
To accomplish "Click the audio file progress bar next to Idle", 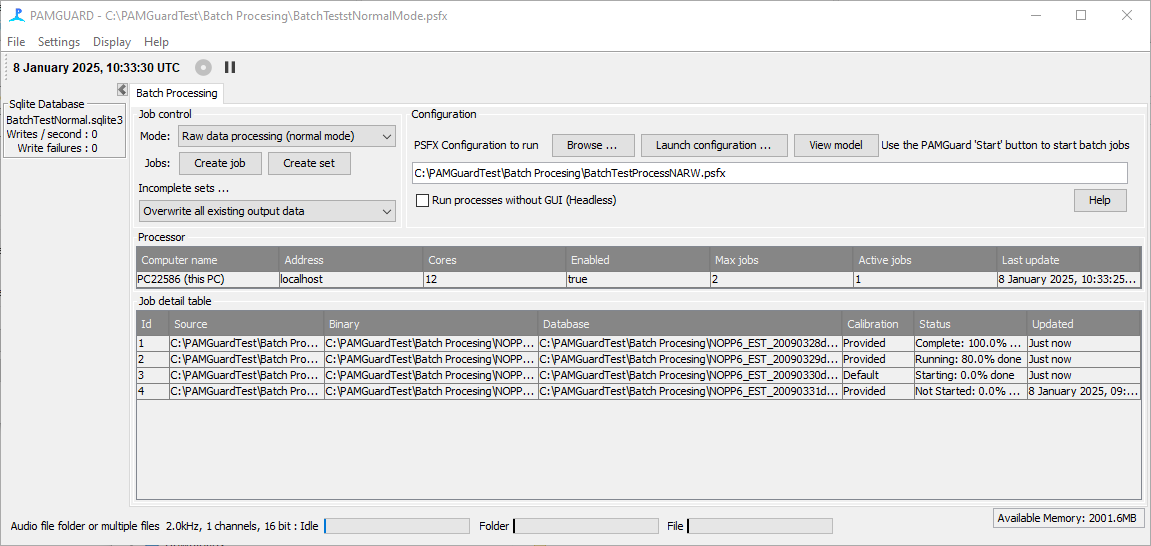I will point(396,525).
